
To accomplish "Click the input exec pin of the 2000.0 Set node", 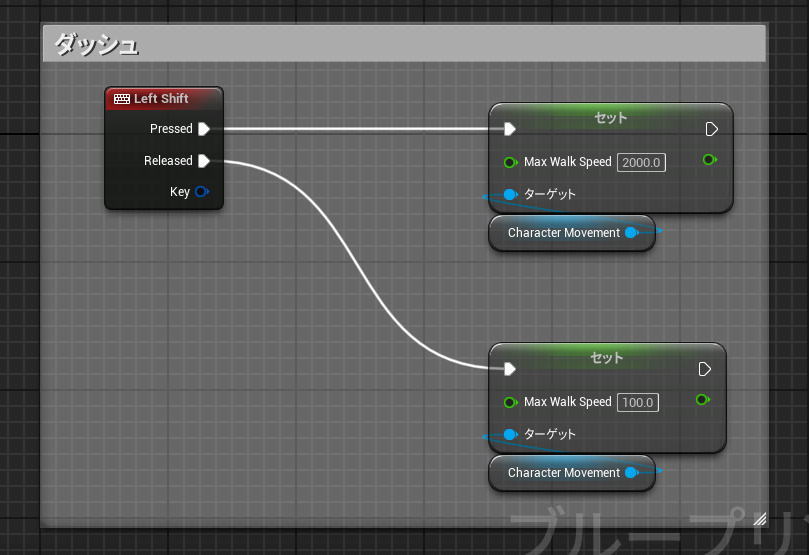I will tap(510, 129).
